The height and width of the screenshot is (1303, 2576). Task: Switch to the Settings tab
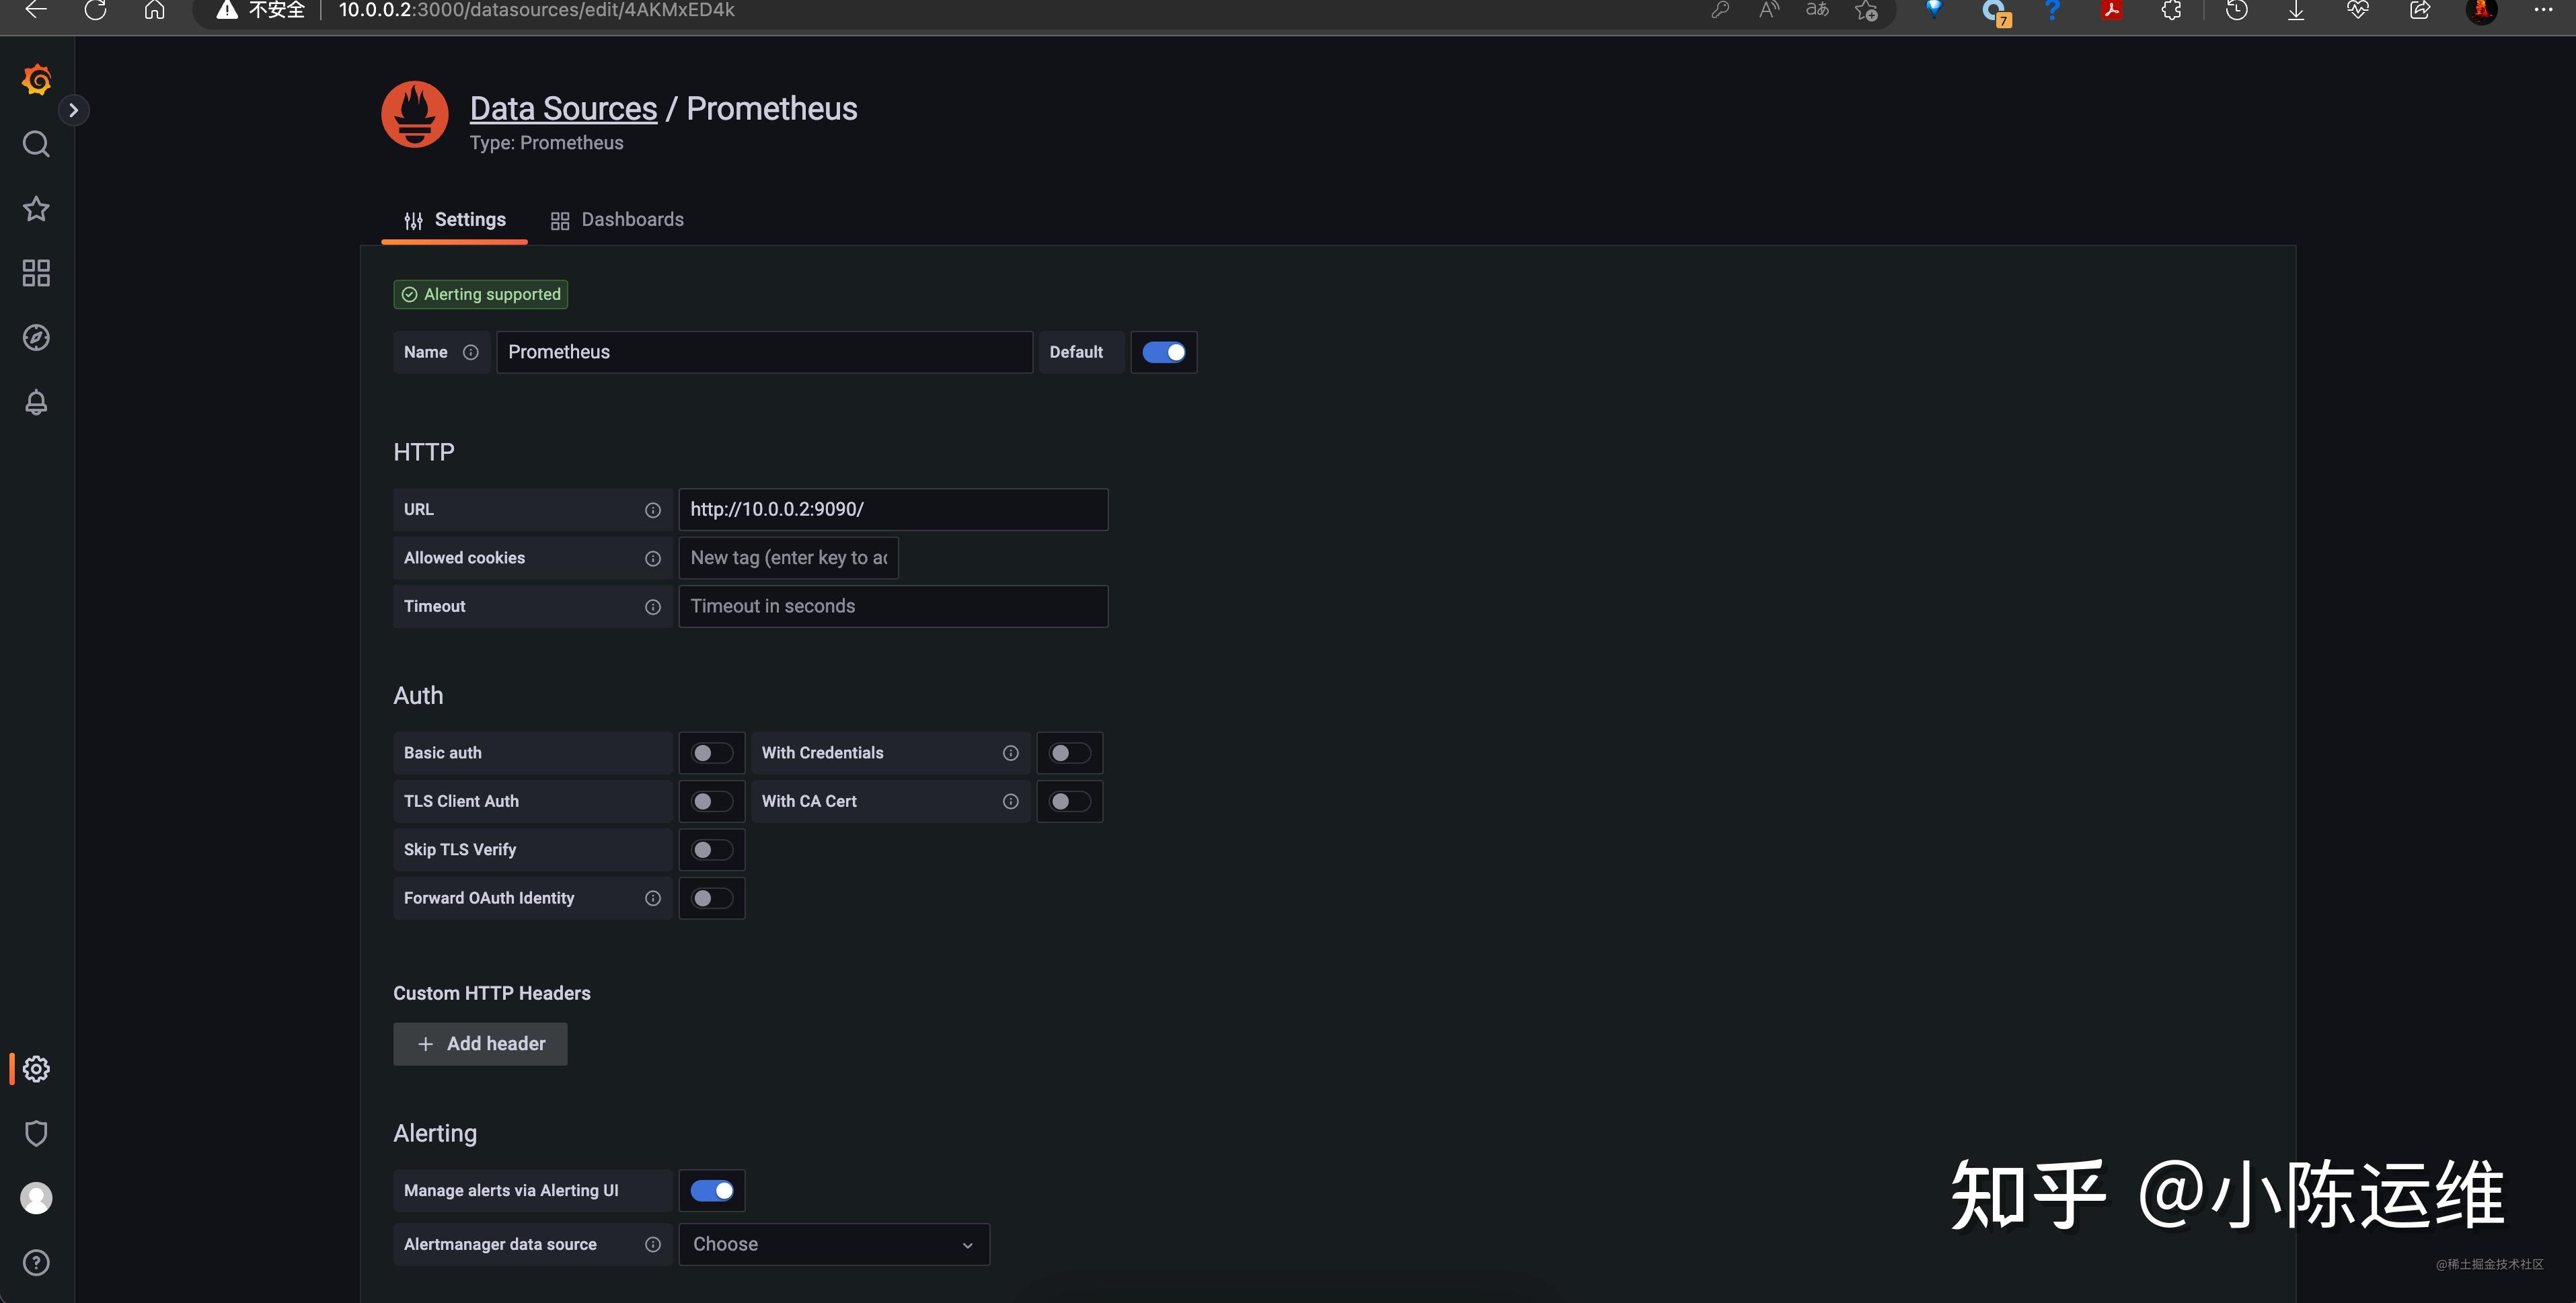tap(469, 219)
